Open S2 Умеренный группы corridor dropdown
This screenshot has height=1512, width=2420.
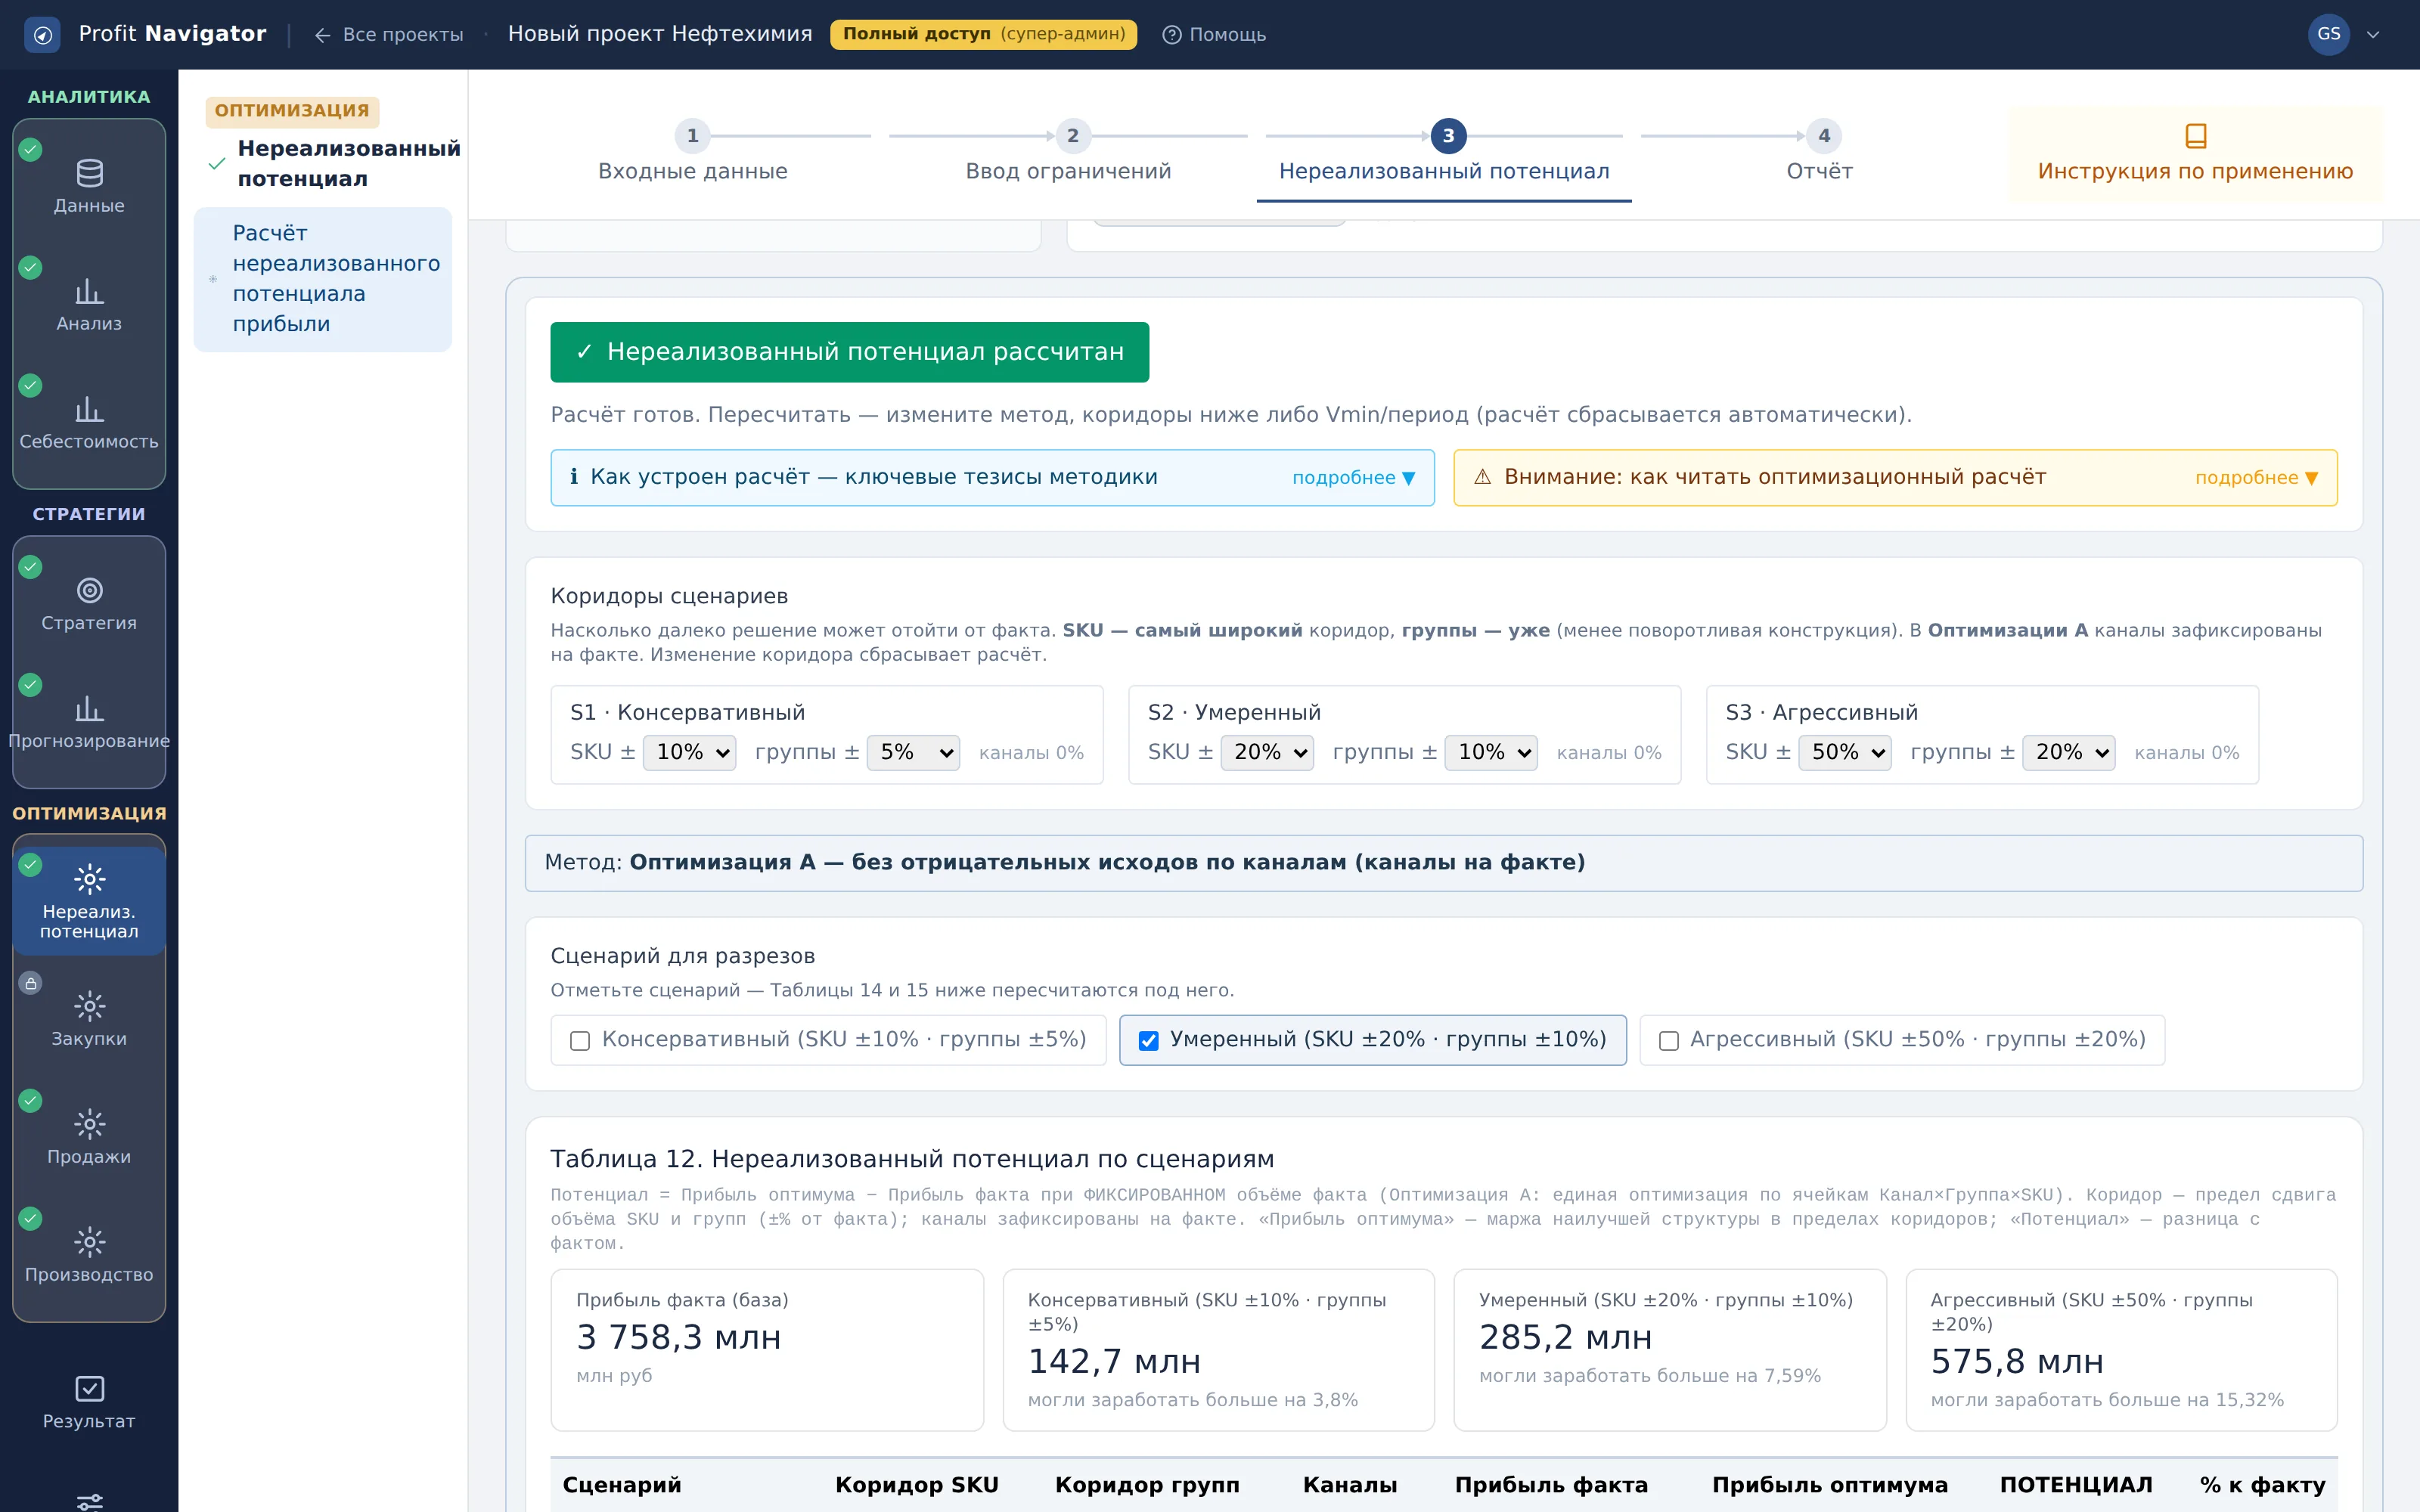(x=1491, y=752)
